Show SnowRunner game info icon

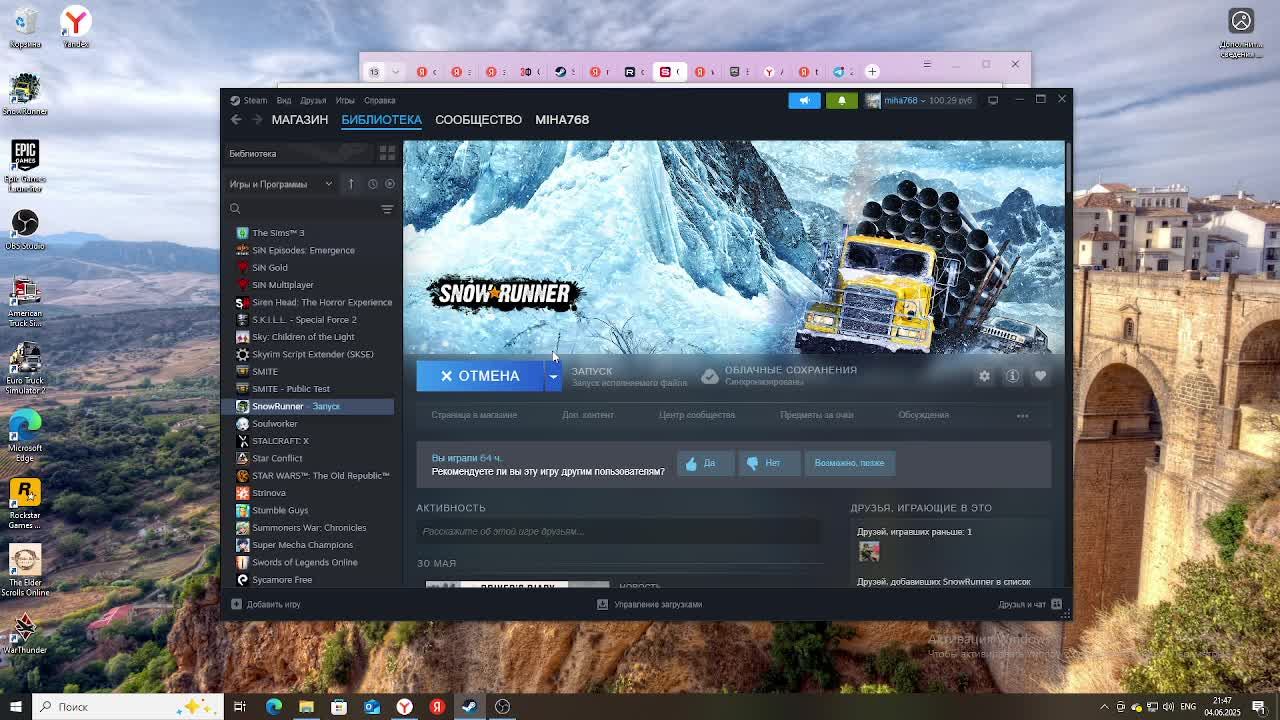[1012, 376]
